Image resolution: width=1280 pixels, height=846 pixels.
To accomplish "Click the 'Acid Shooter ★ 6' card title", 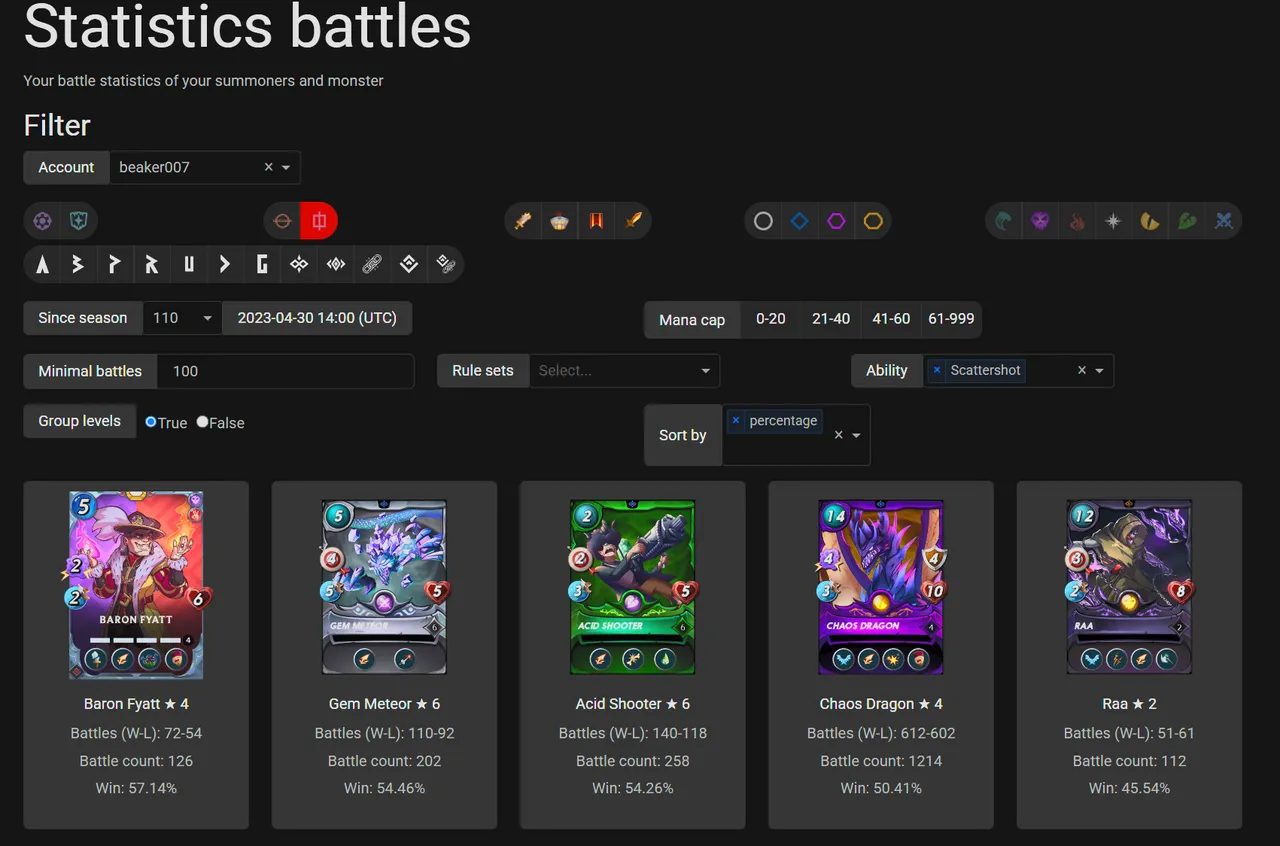I will pos(632,704).
